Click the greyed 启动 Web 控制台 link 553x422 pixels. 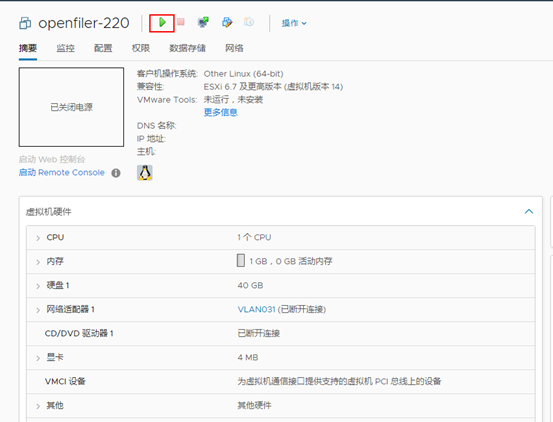(52, 159)
